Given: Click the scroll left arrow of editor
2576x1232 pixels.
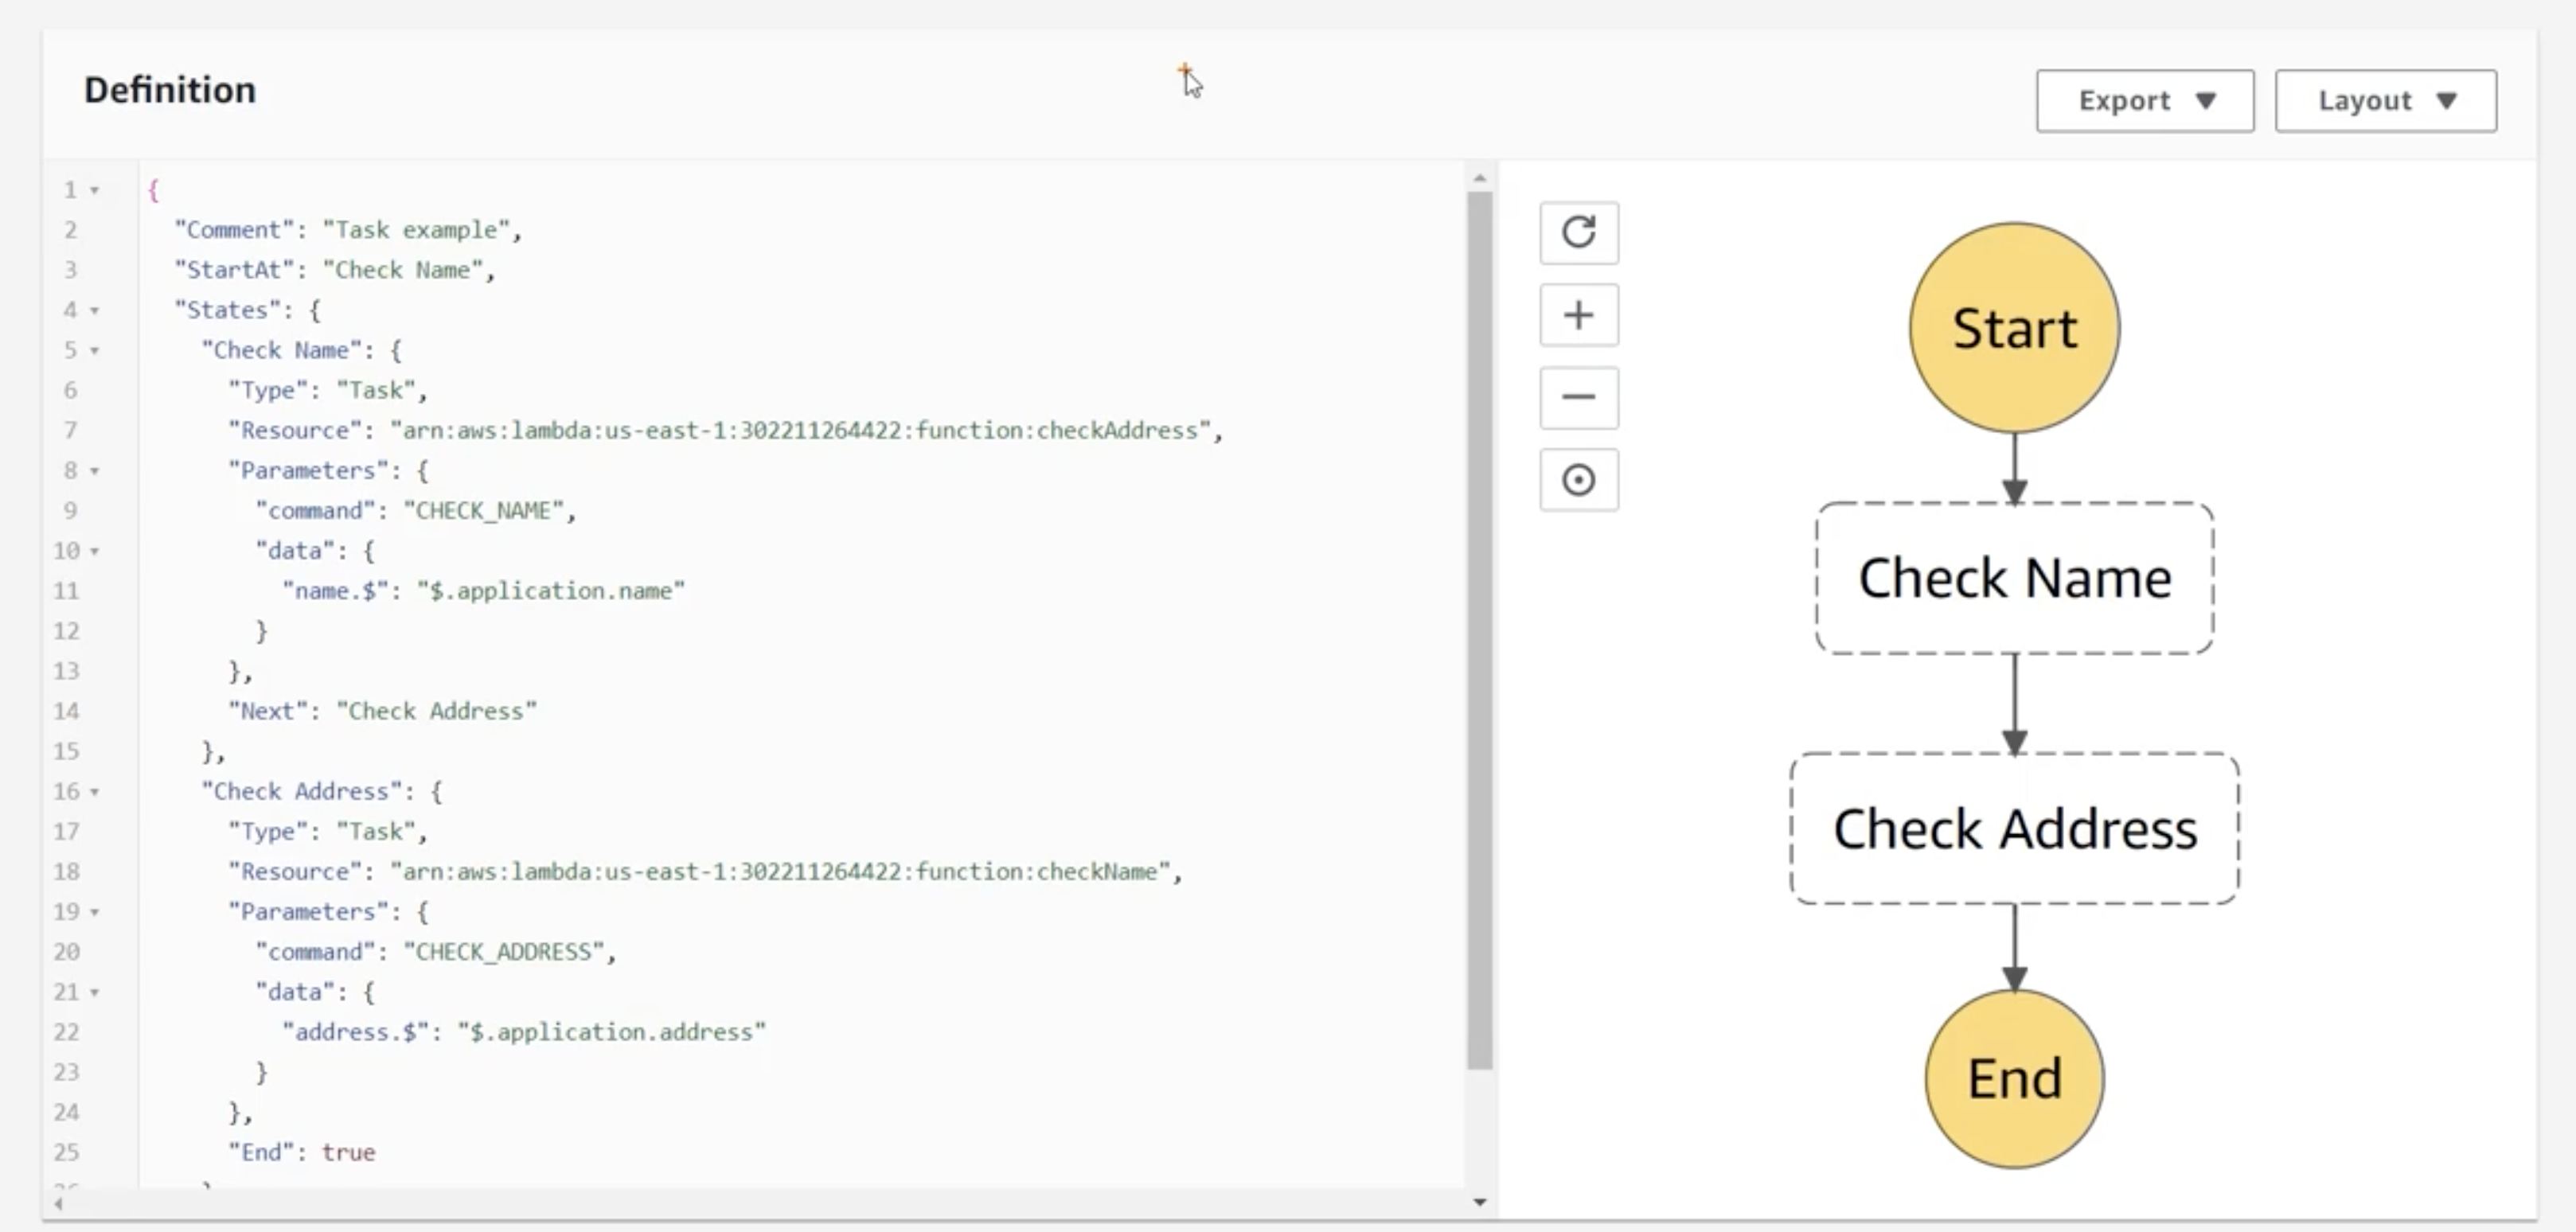Looking at the screenshot, I should click(59, 1203).
